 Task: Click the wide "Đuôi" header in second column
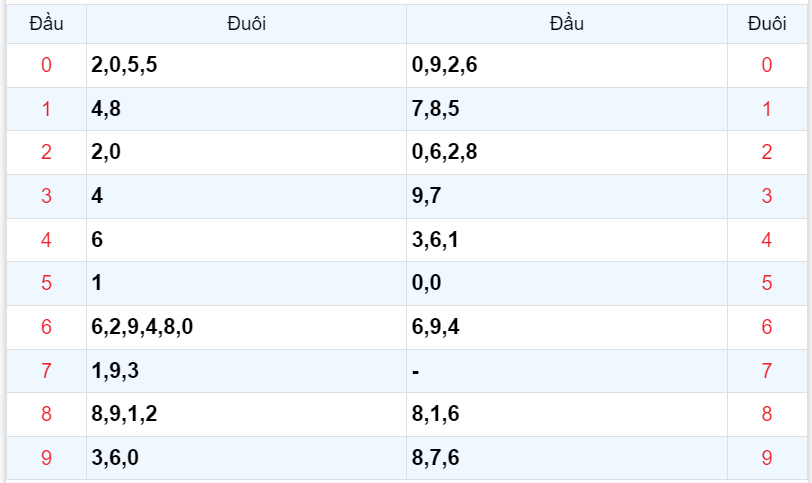coord(246,23)
